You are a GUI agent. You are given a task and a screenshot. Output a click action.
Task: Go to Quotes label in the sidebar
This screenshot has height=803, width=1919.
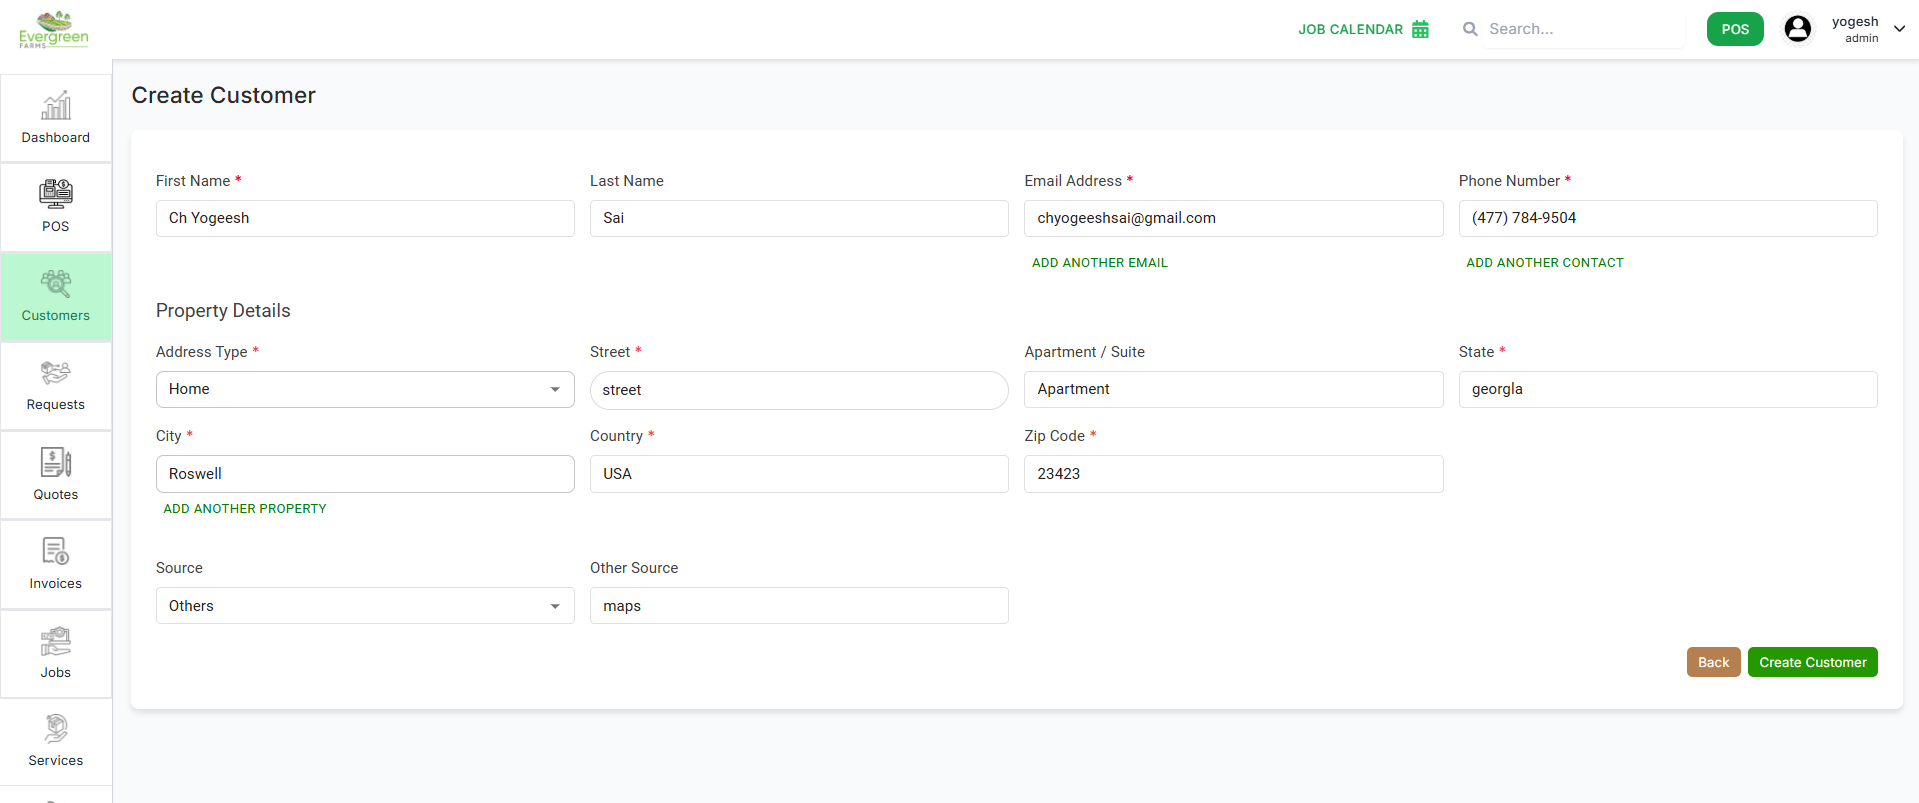56,495
